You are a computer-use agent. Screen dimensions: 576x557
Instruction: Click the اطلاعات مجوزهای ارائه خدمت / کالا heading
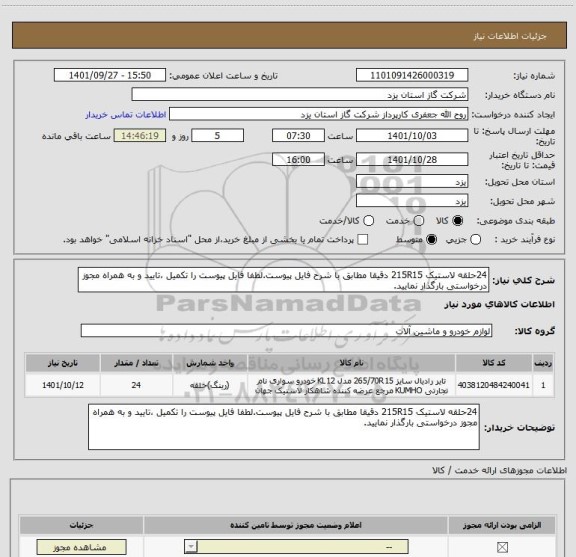[x=500, y=470]
